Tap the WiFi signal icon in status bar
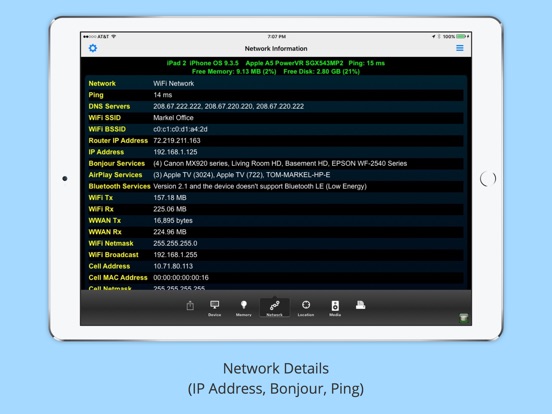 coord(113,36)
